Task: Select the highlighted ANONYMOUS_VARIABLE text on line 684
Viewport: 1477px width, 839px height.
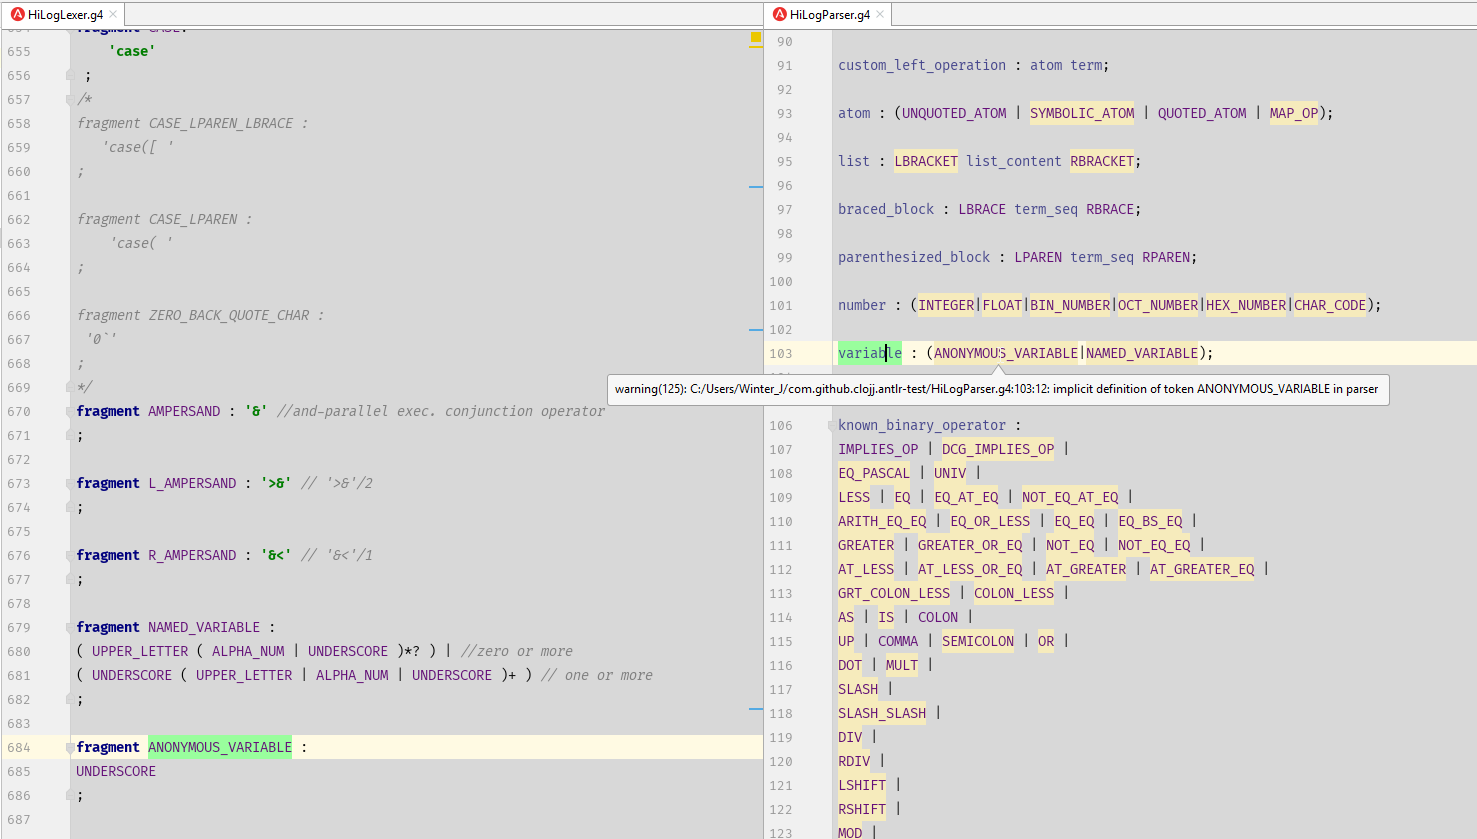Action: point(219,747)
